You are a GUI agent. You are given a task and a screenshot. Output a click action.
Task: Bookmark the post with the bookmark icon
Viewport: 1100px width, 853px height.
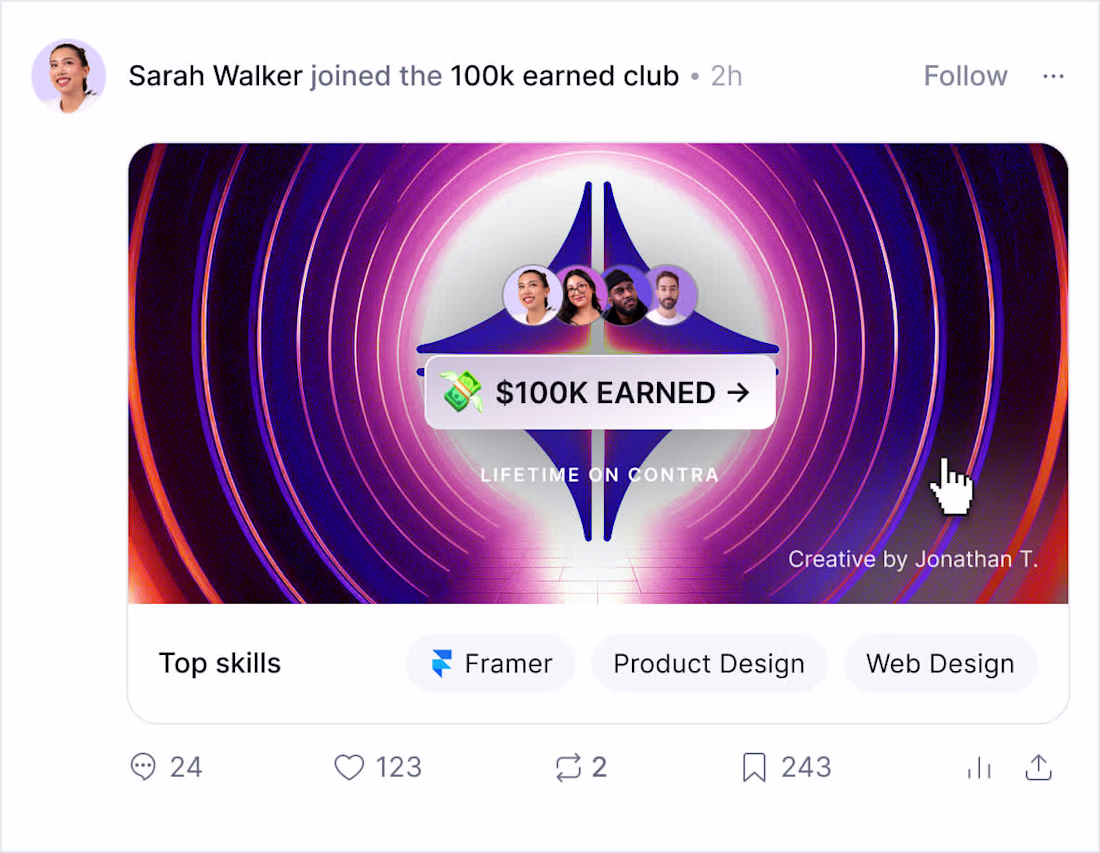point(754,767)
